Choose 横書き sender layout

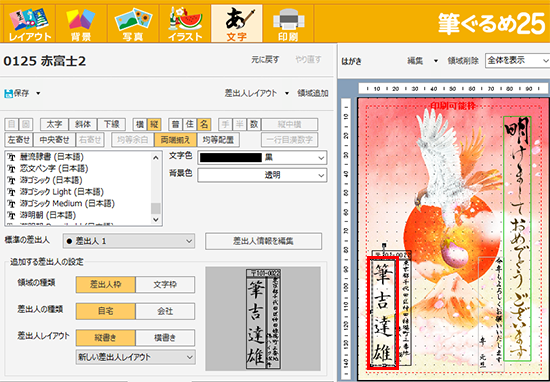165,337
